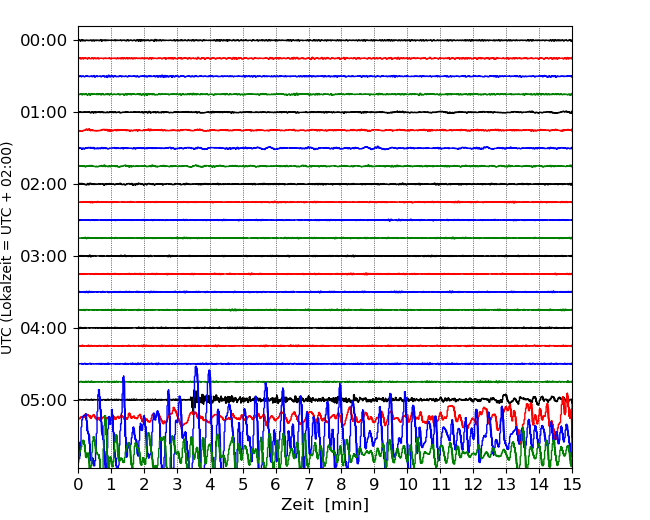Click the x-axis tick label 10
This screenshot has height=520, width=650.
point(407,484)
